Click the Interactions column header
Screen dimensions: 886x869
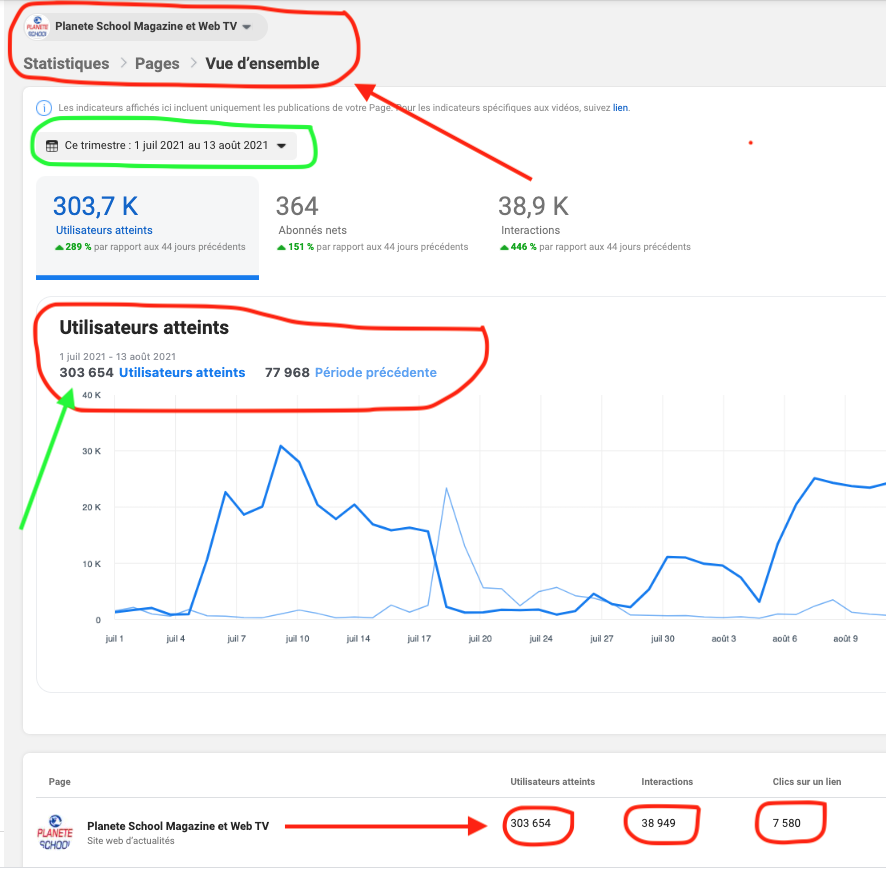(667, 781)
